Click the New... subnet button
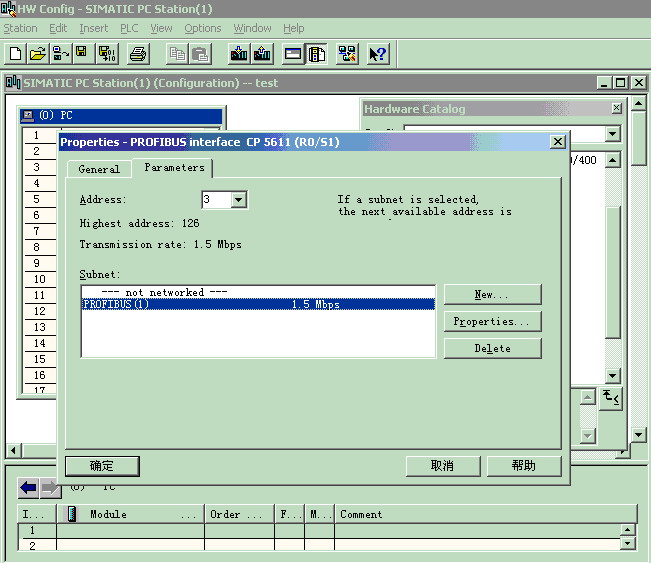 [x=492, y=295]
